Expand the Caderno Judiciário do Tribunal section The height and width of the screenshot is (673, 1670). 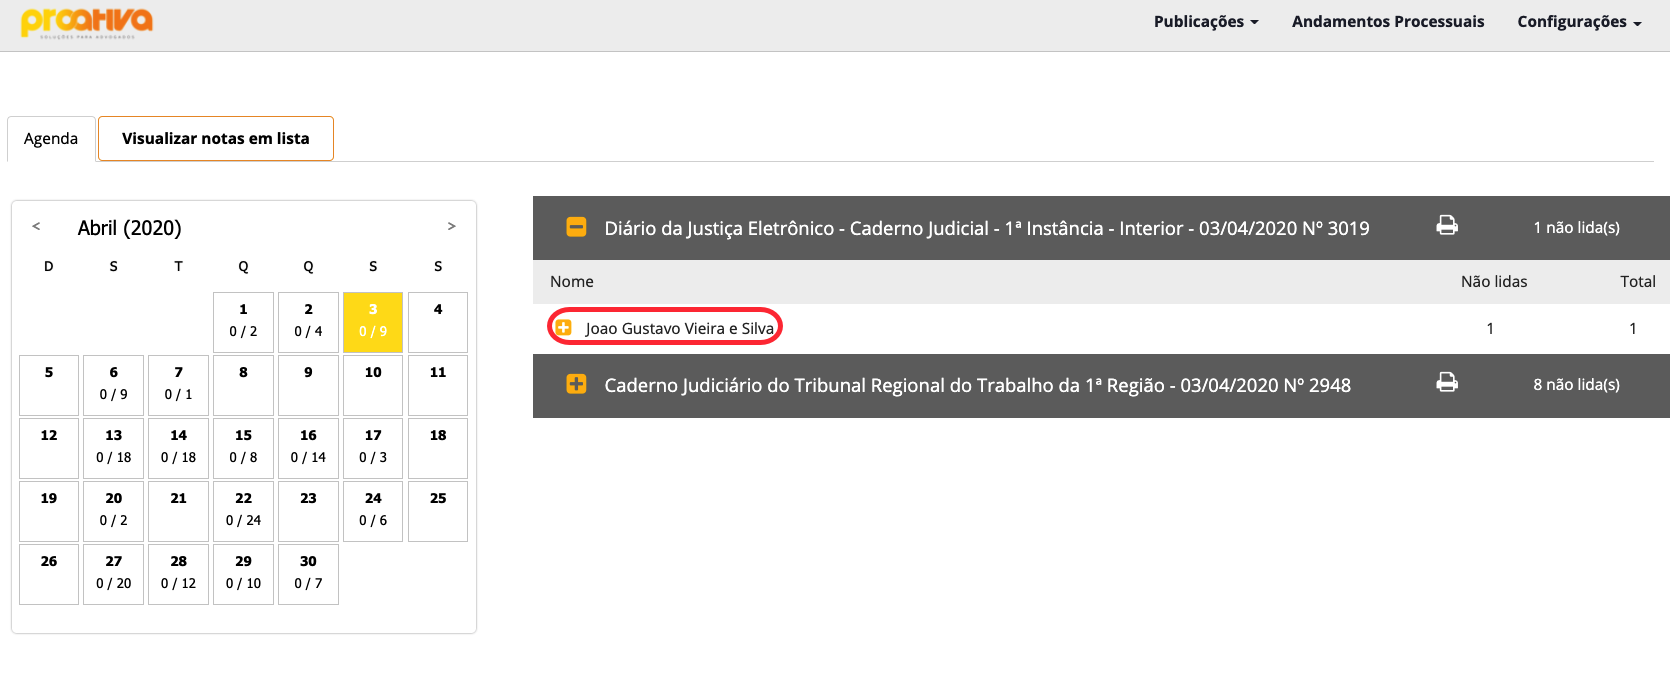click(576, 384)
